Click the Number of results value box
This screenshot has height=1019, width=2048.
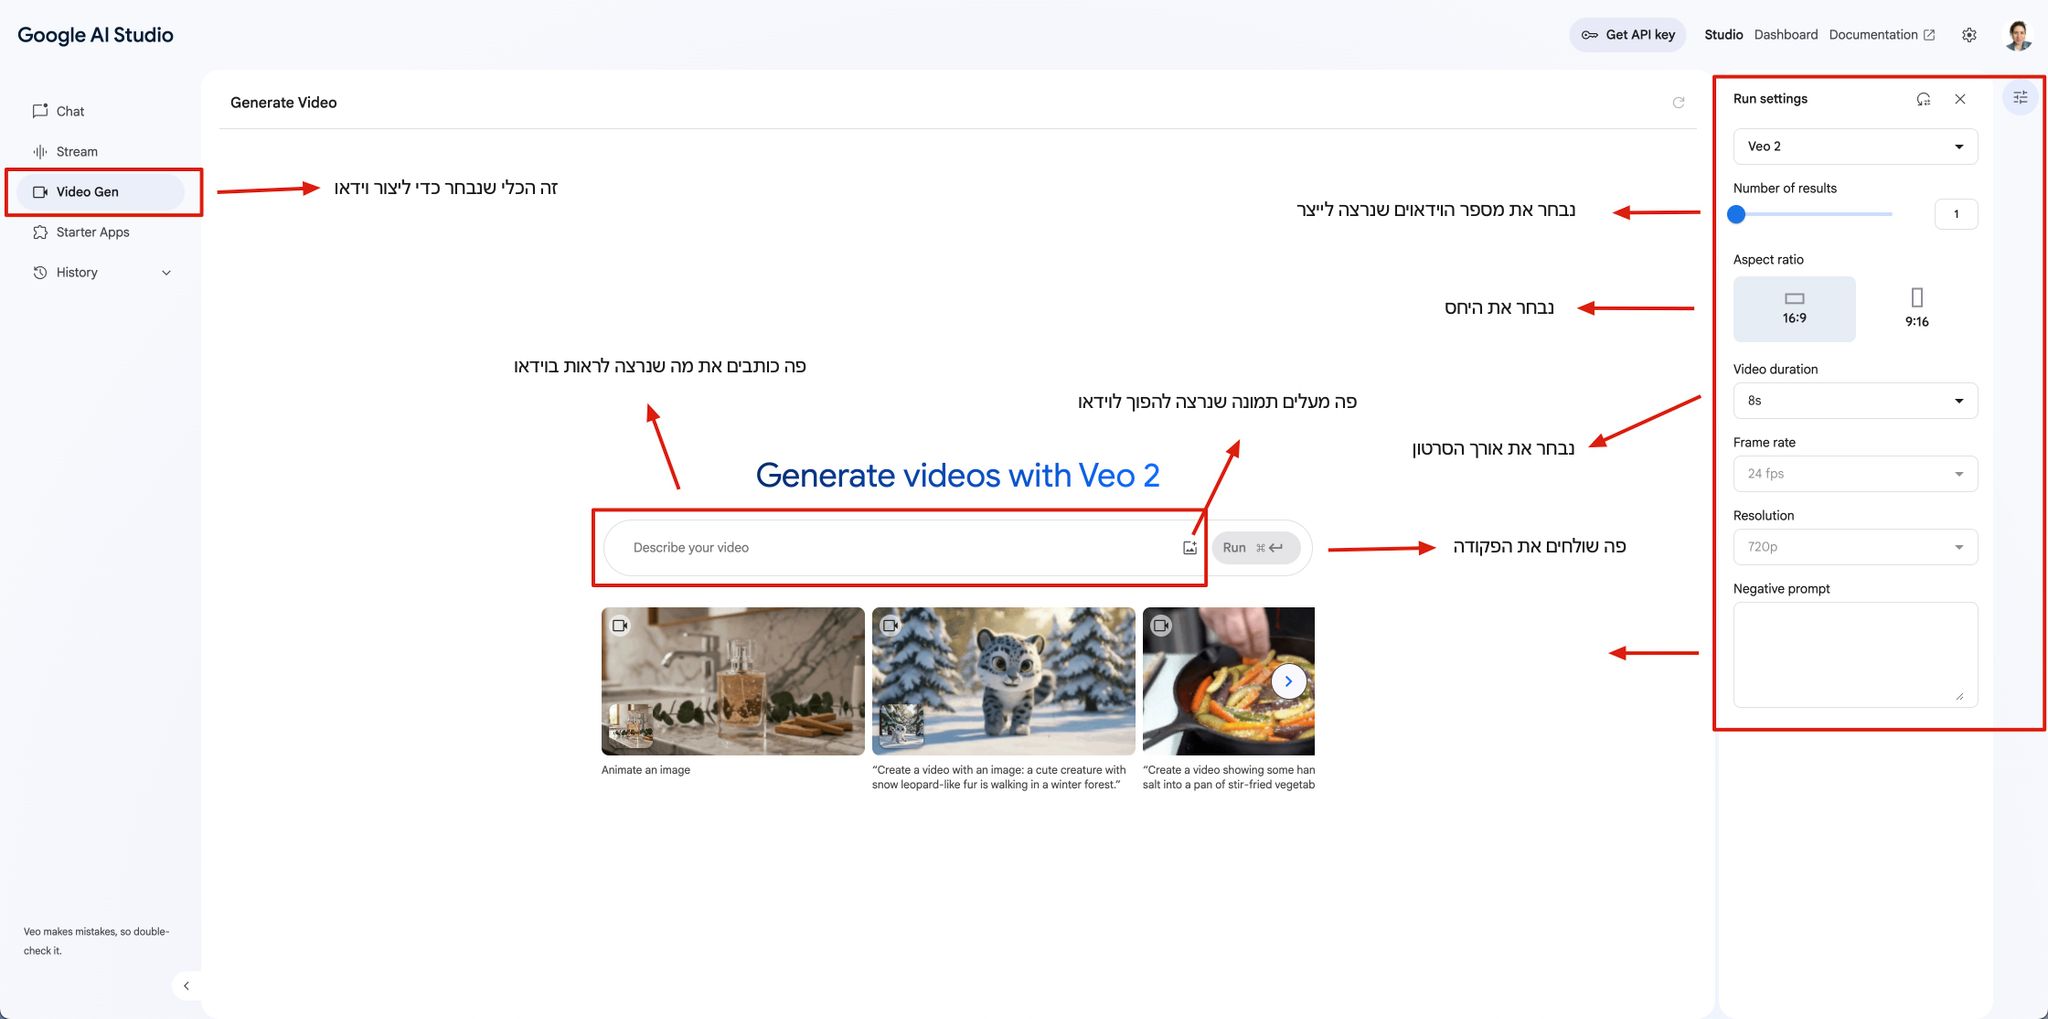click(1956, 214)
